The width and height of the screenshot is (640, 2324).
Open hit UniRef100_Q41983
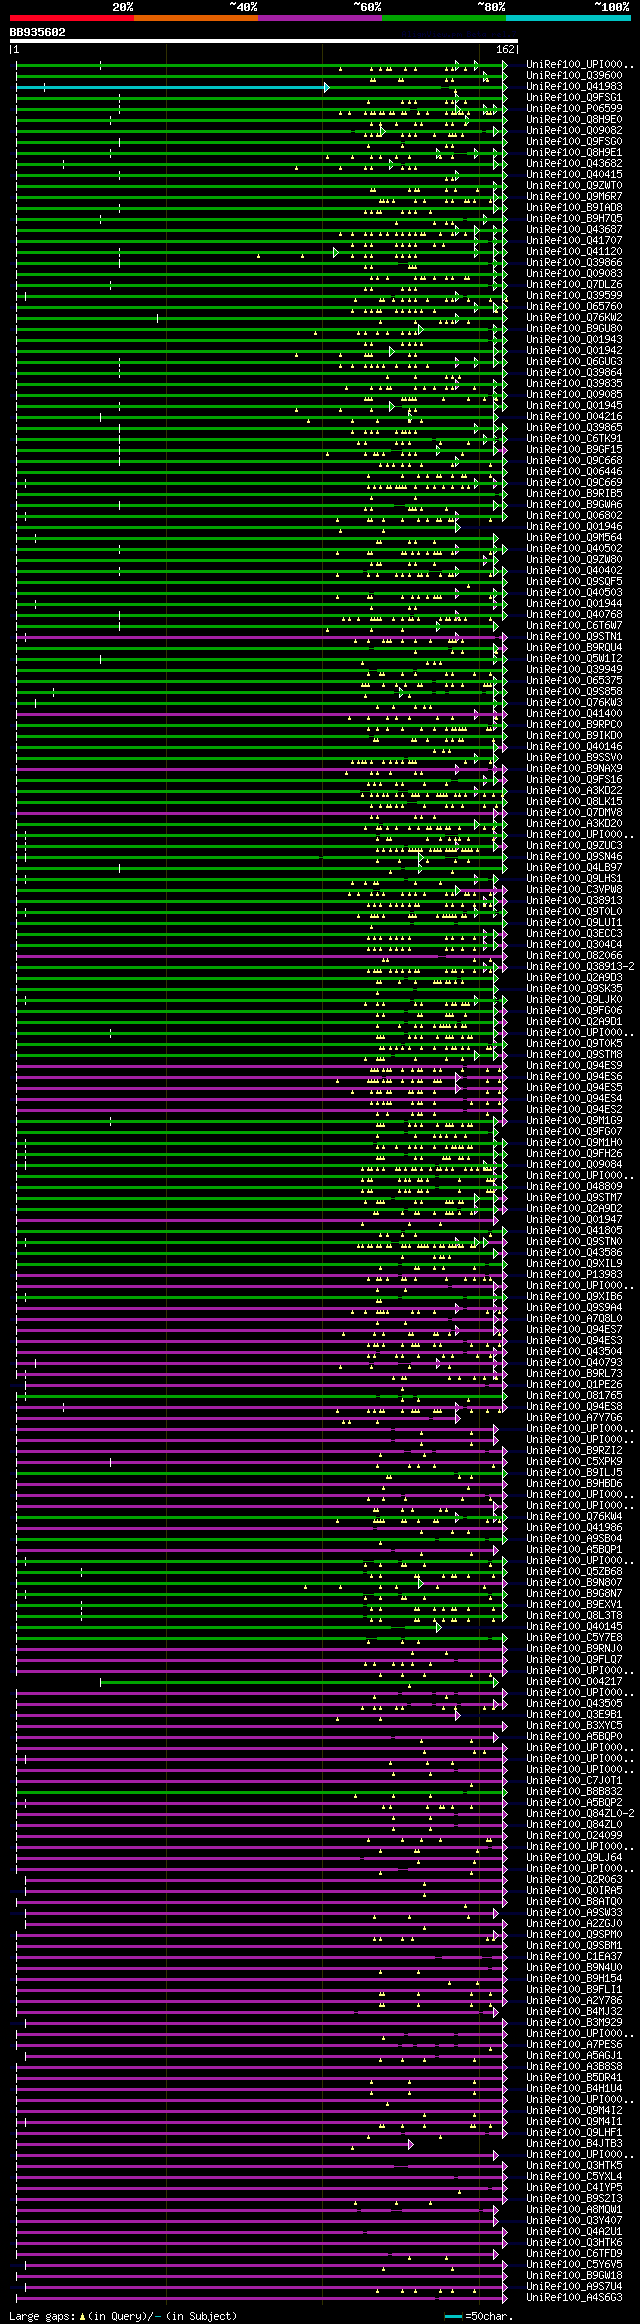574,87
